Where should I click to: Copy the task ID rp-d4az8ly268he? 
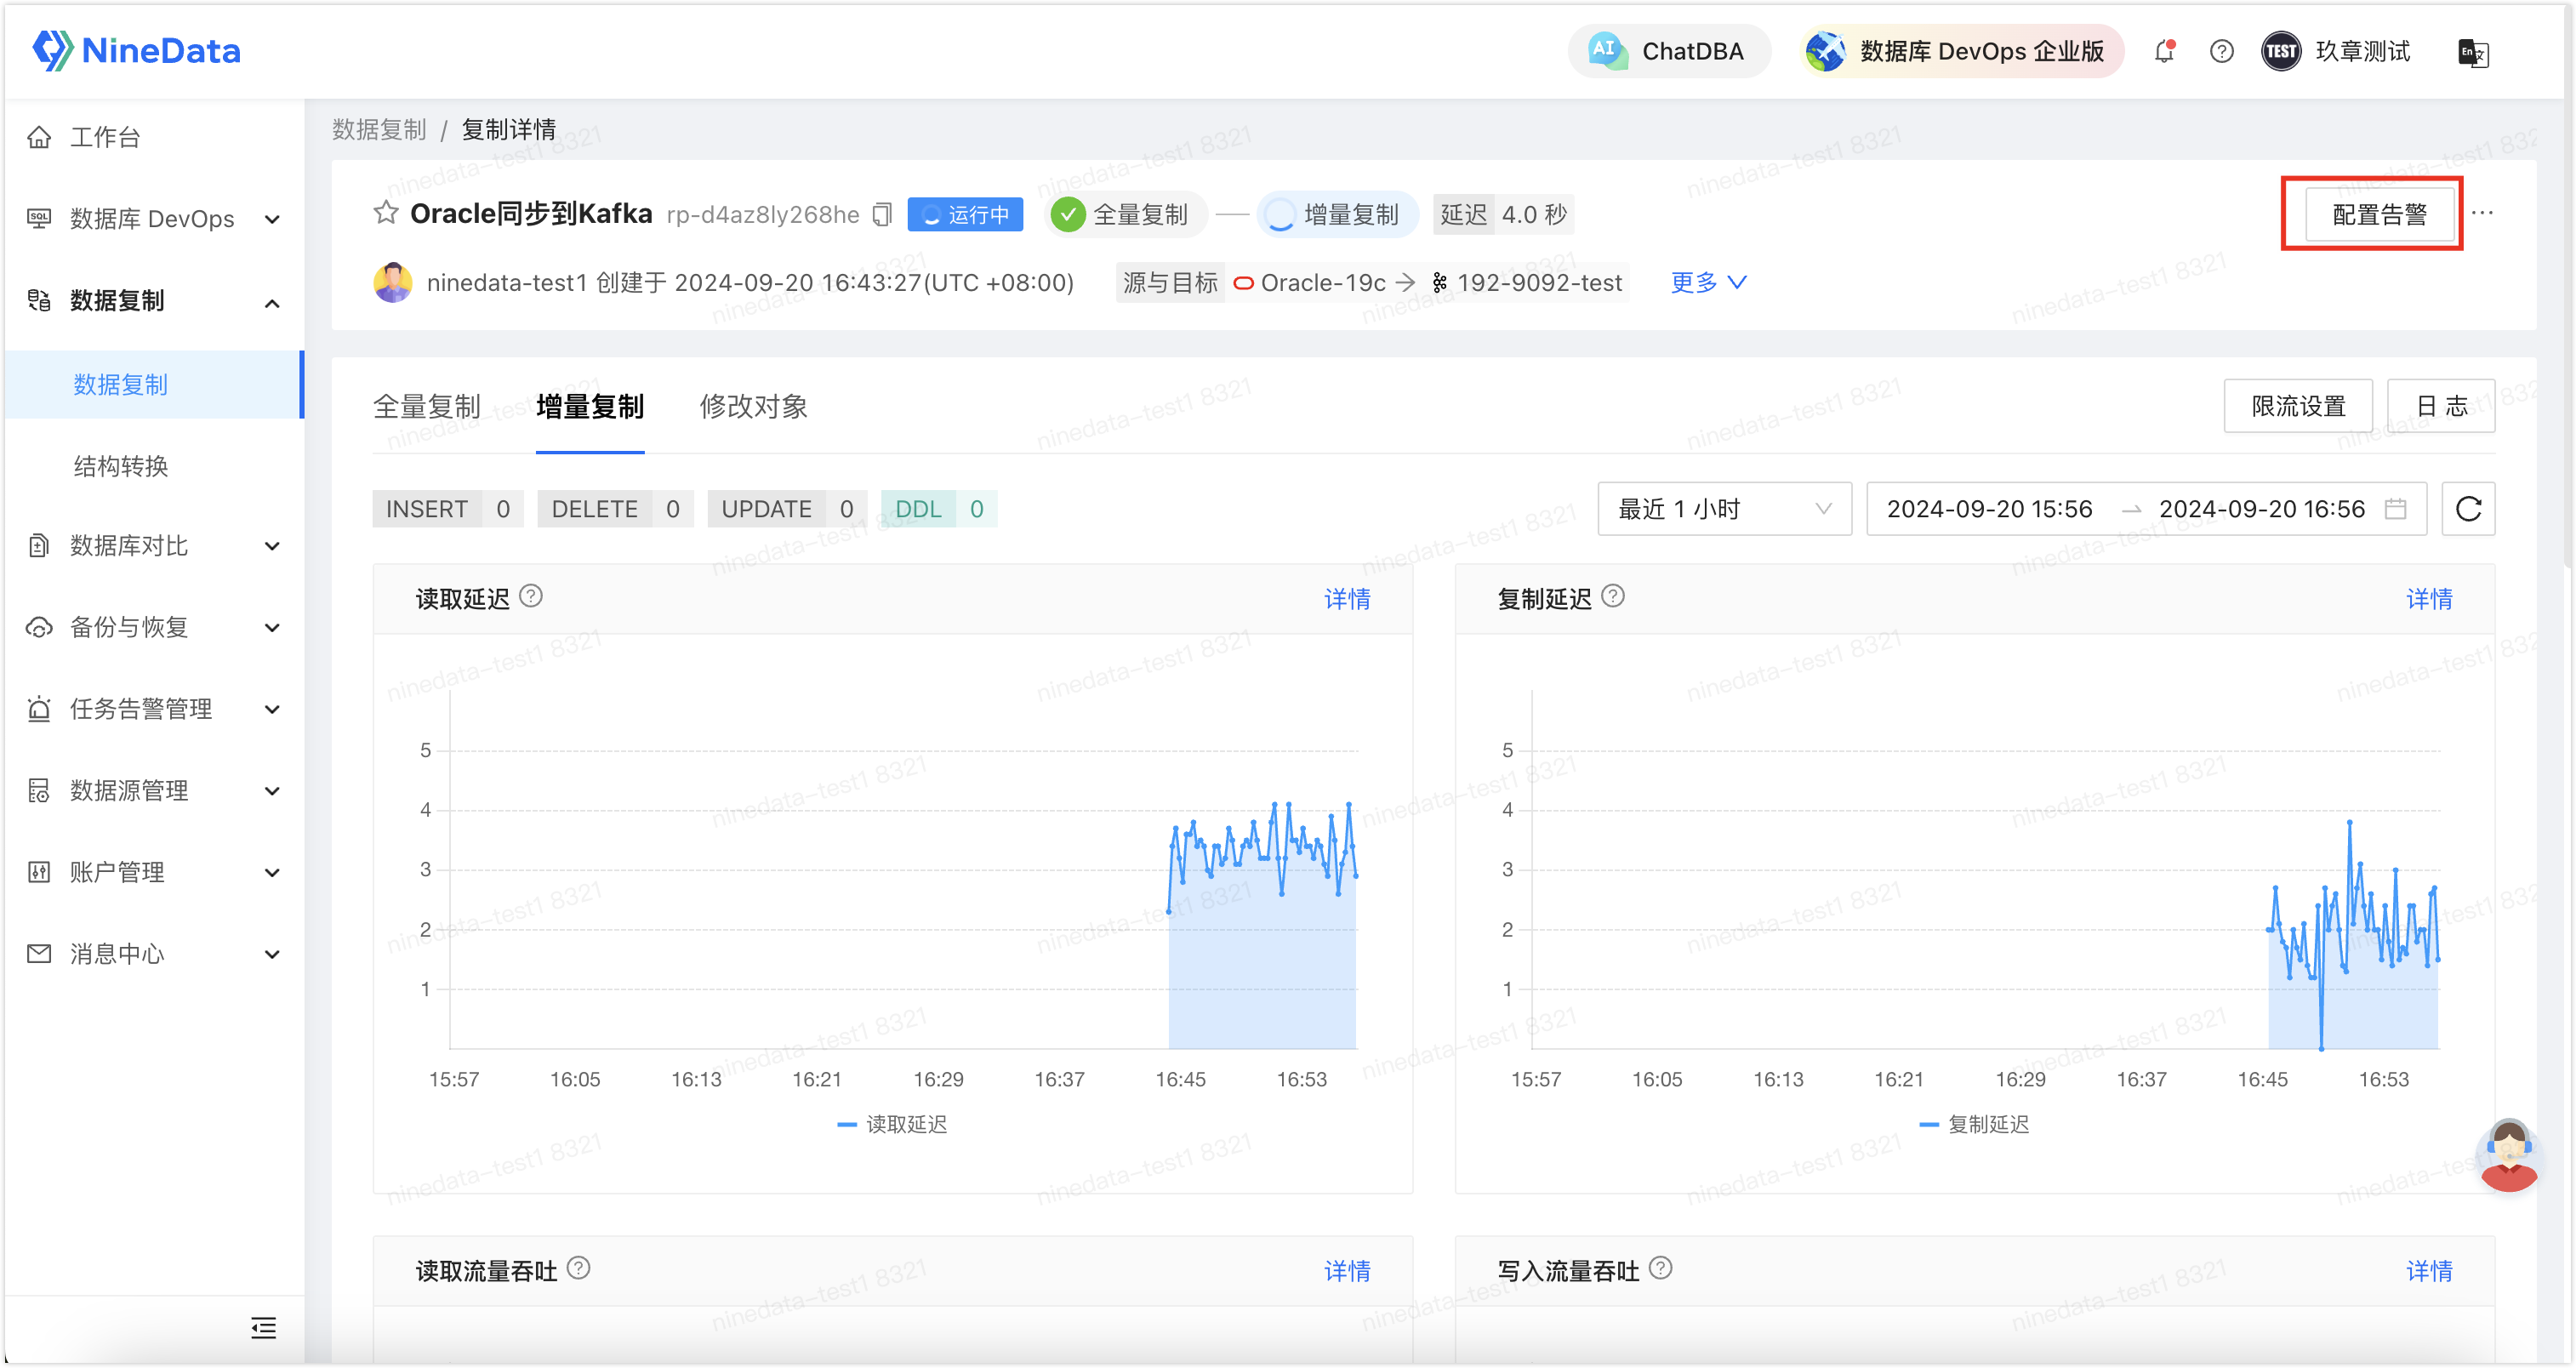point(882,215)
